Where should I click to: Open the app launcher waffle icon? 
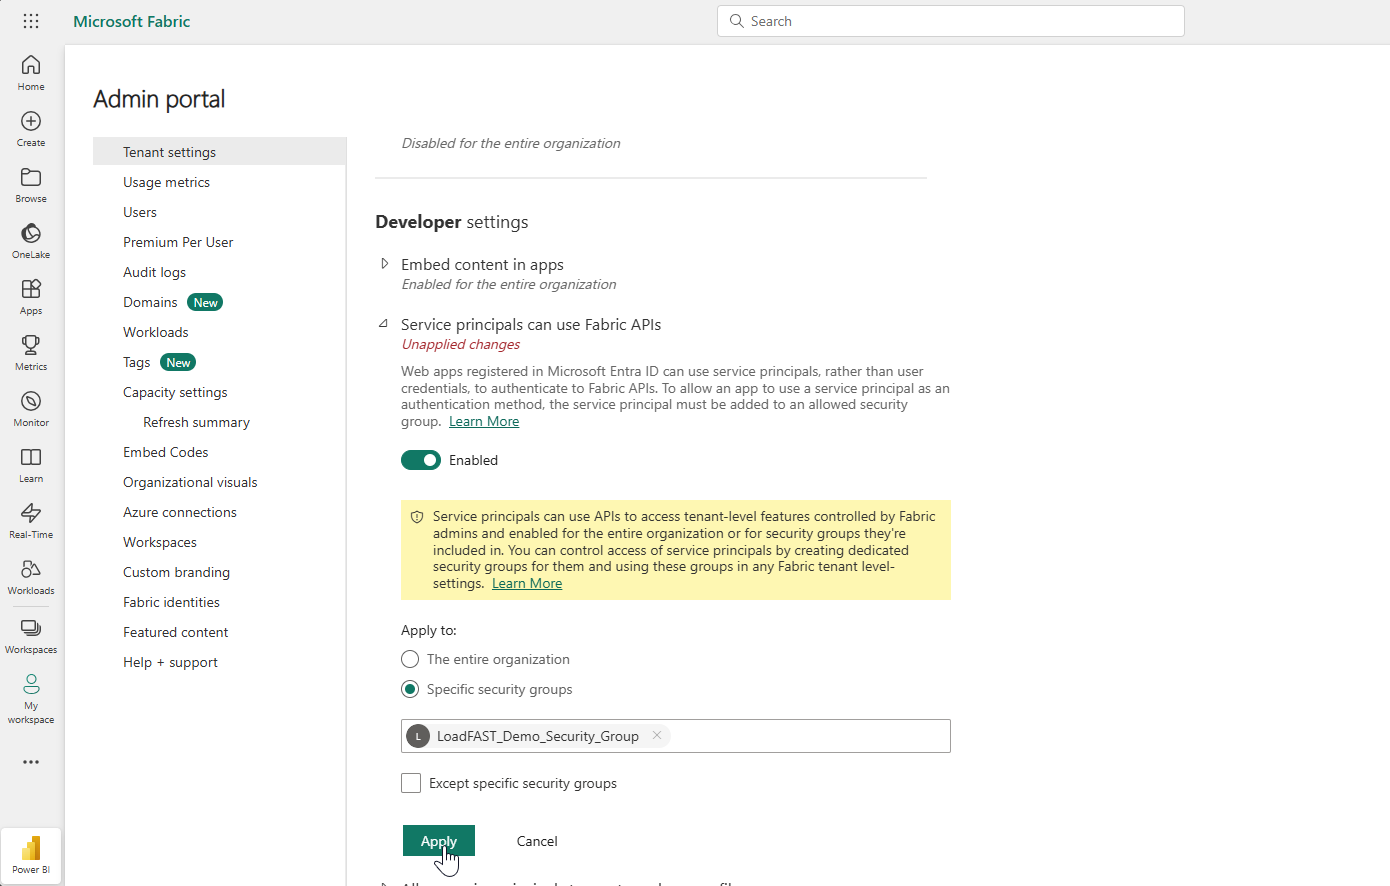click(x=31, y=21)
